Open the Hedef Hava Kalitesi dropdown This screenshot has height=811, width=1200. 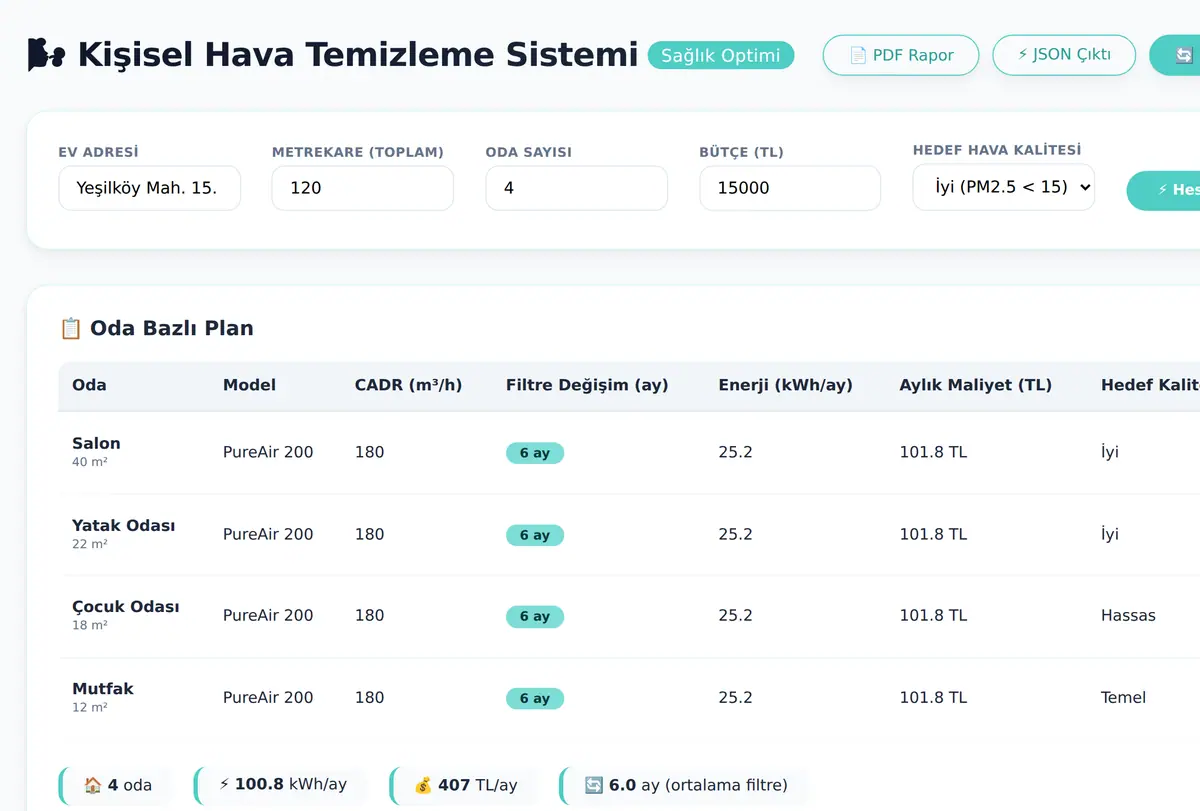coord(1004,187)
